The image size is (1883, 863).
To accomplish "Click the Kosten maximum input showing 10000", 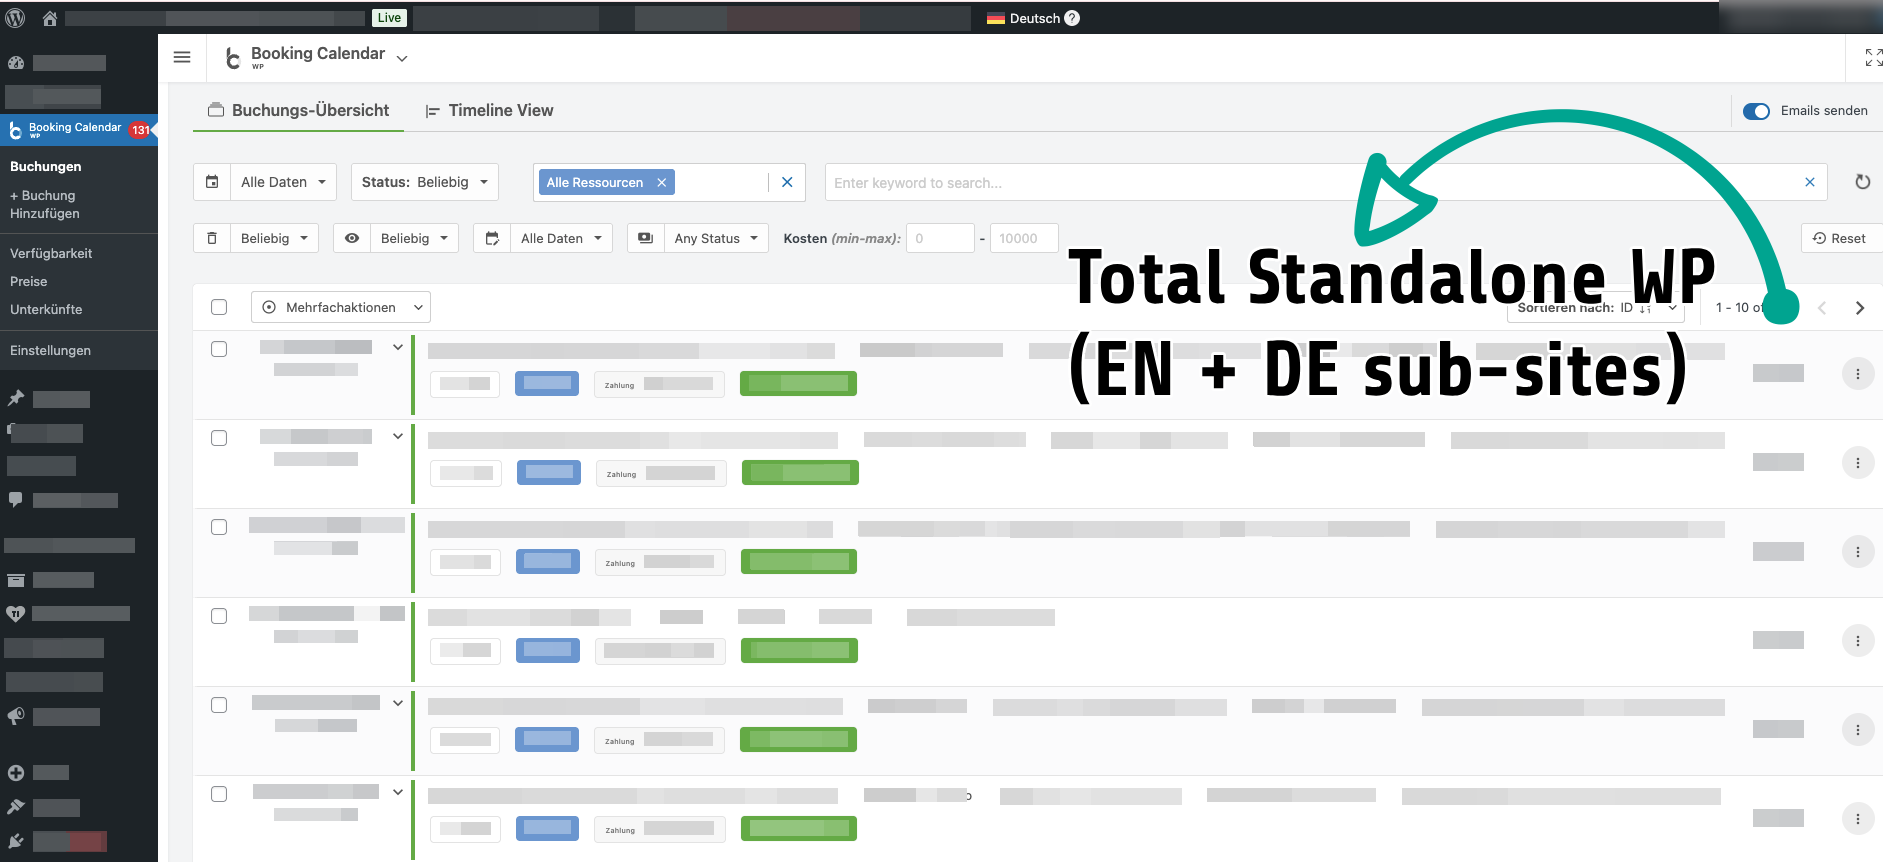I will (x=1024, y=238).
